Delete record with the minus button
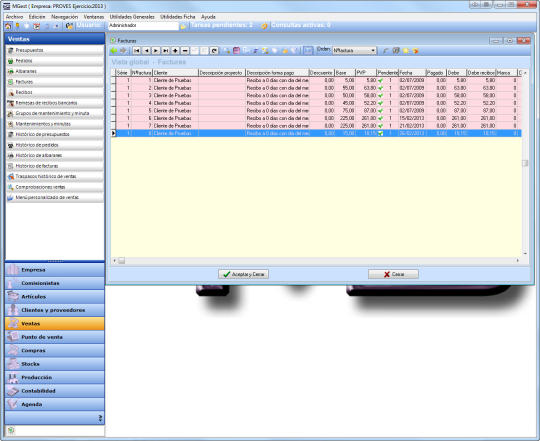This screenshot has height=441, width=540. coord(185,51)
